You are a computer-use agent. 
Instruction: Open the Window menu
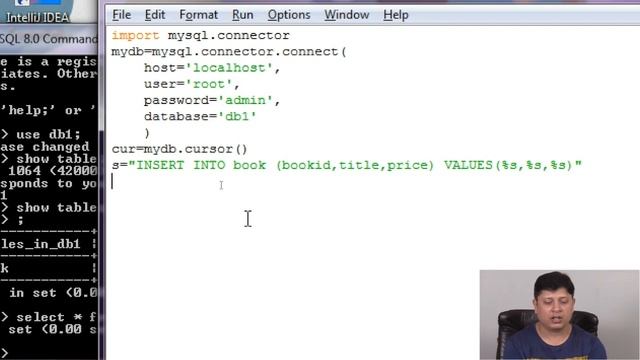347,15
